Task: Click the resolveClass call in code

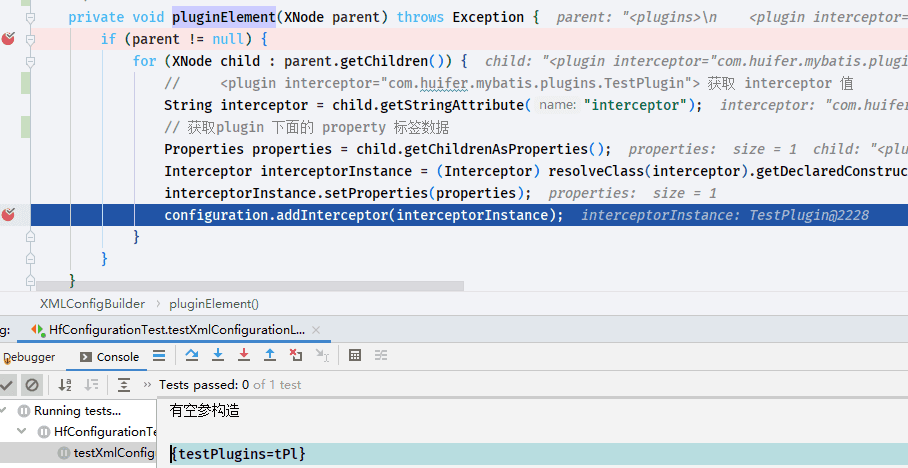Action: pos(596,171)
